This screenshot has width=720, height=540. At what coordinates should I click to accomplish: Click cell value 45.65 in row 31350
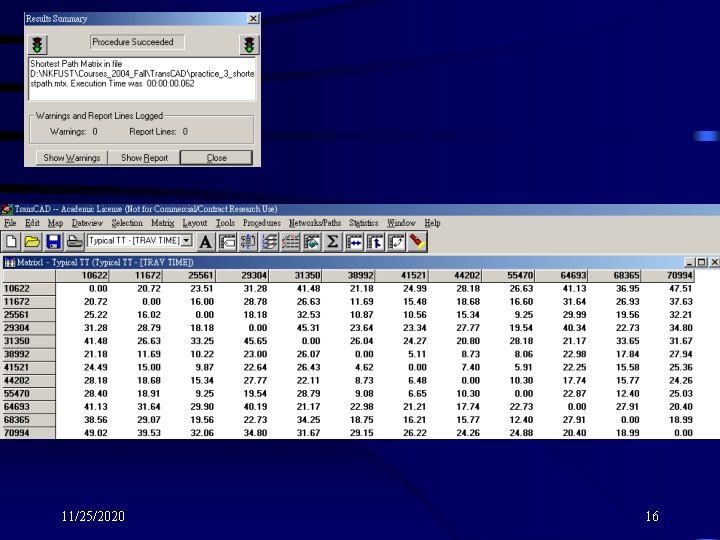(x=255, y=341)
